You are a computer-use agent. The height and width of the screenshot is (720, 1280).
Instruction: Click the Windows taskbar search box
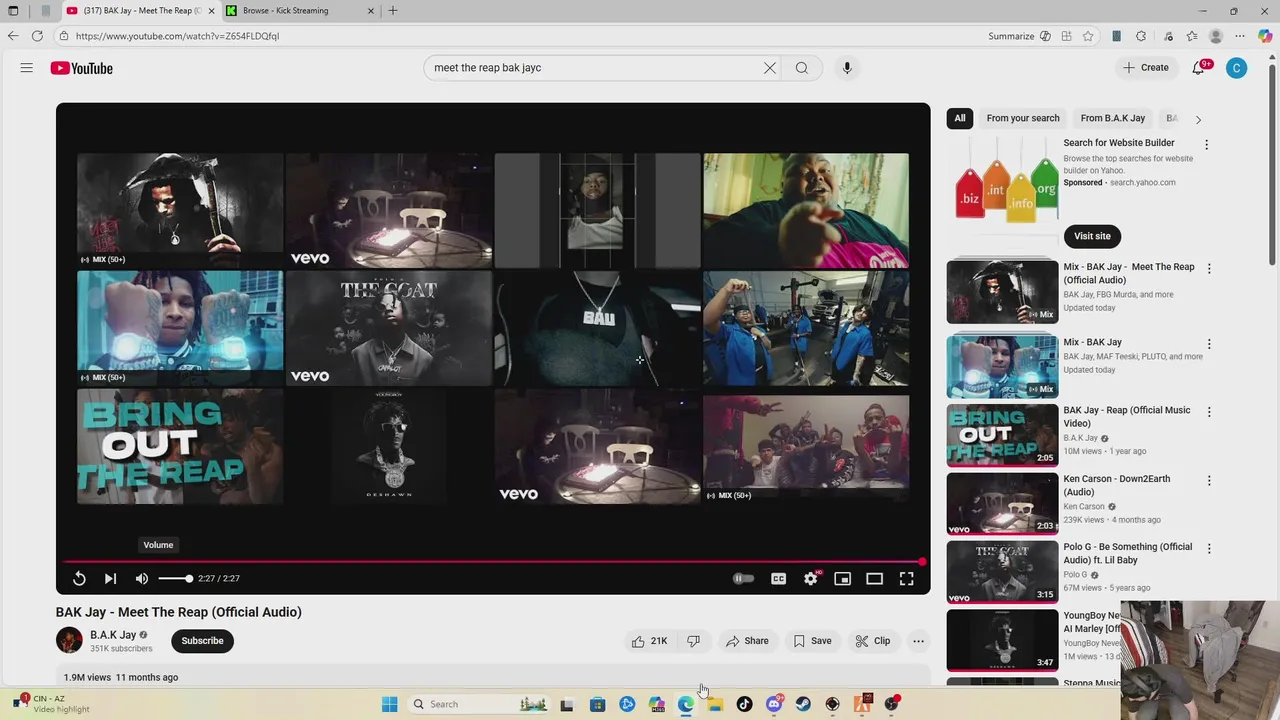tap(480, 704)
